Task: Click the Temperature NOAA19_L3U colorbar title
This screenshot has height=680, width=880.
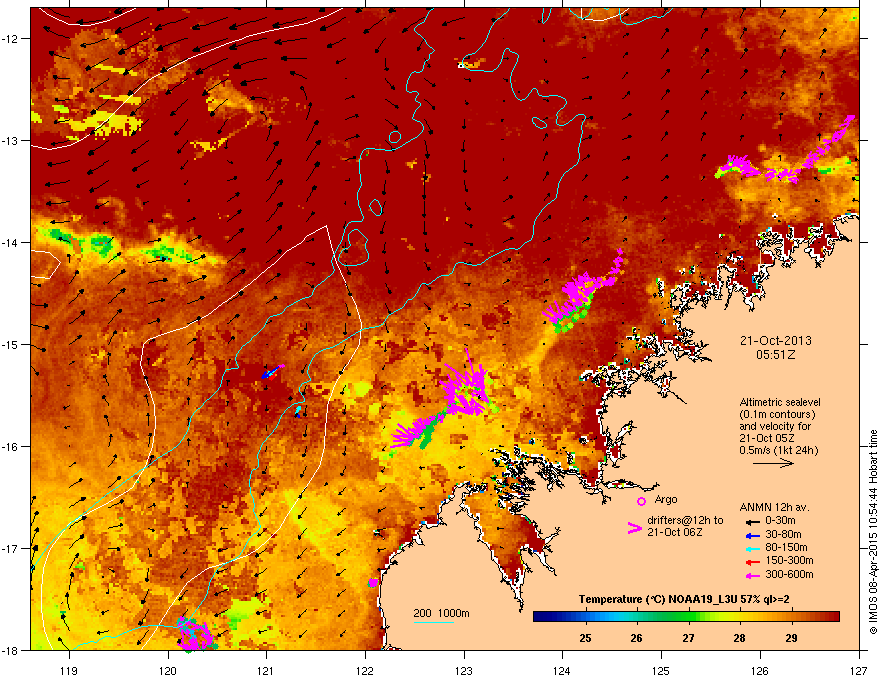Action: tap(684, 599)
